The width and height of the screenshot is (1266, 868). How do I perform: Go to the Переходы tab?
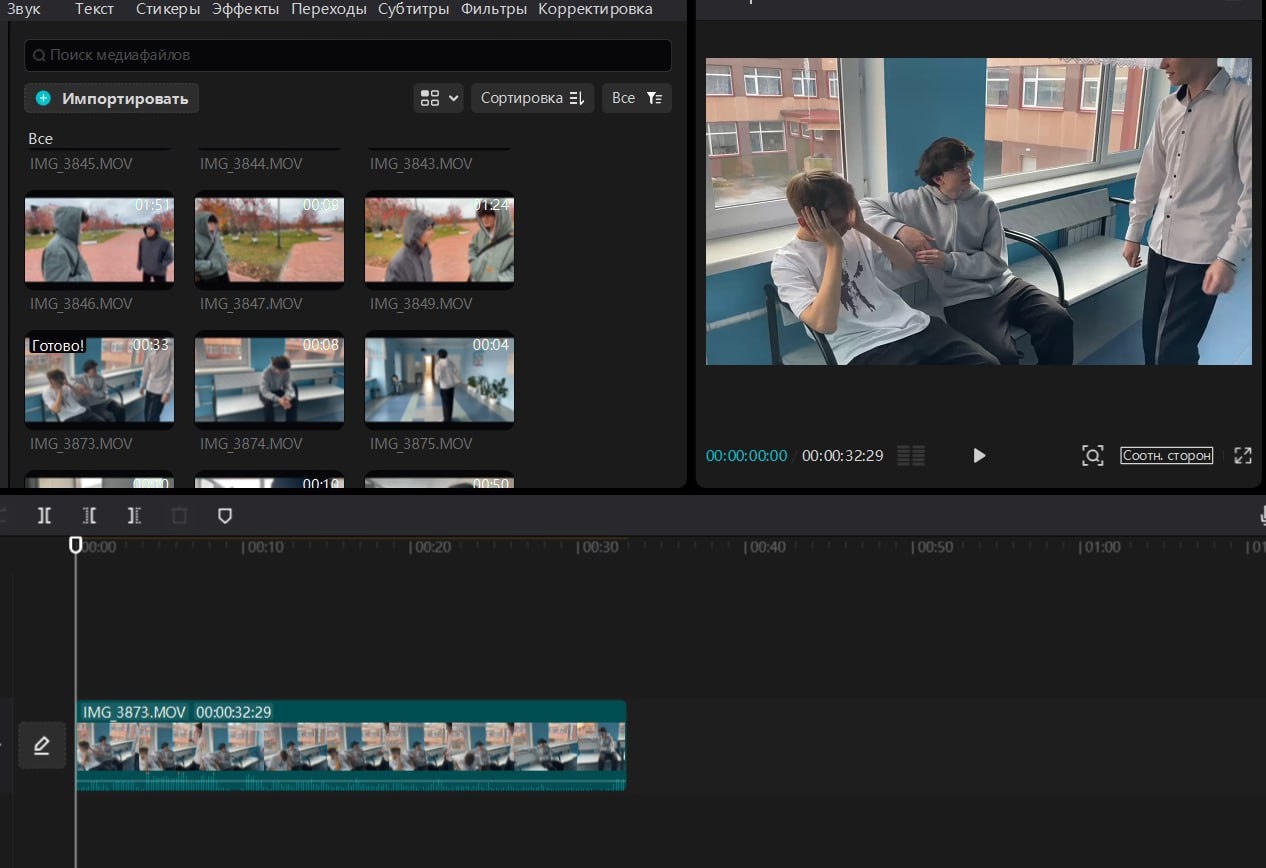(329, 9)
